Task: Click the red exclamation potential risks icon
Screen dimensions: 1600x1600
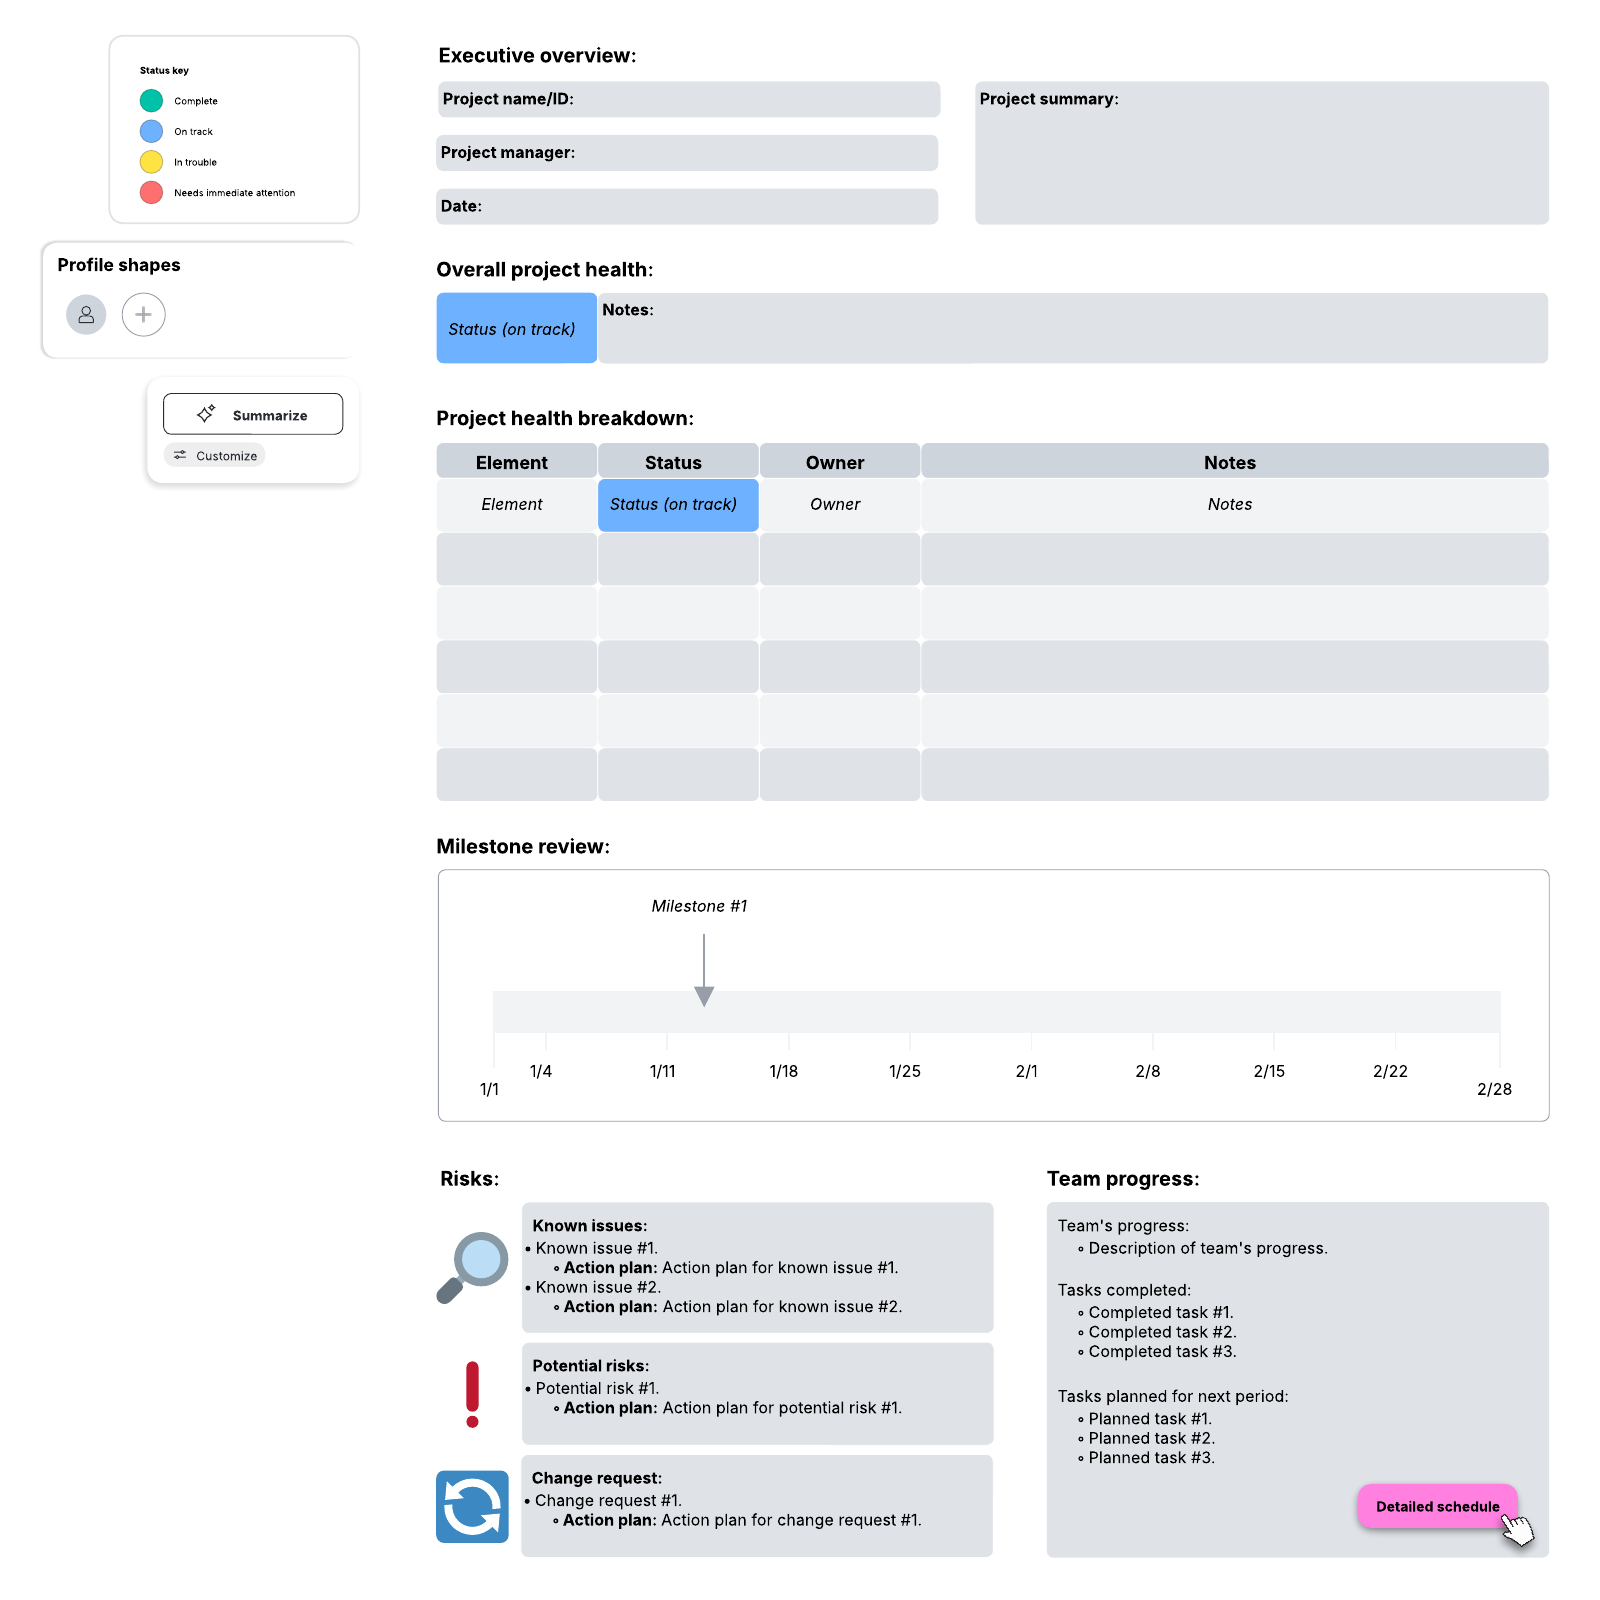Action: 472,1394
